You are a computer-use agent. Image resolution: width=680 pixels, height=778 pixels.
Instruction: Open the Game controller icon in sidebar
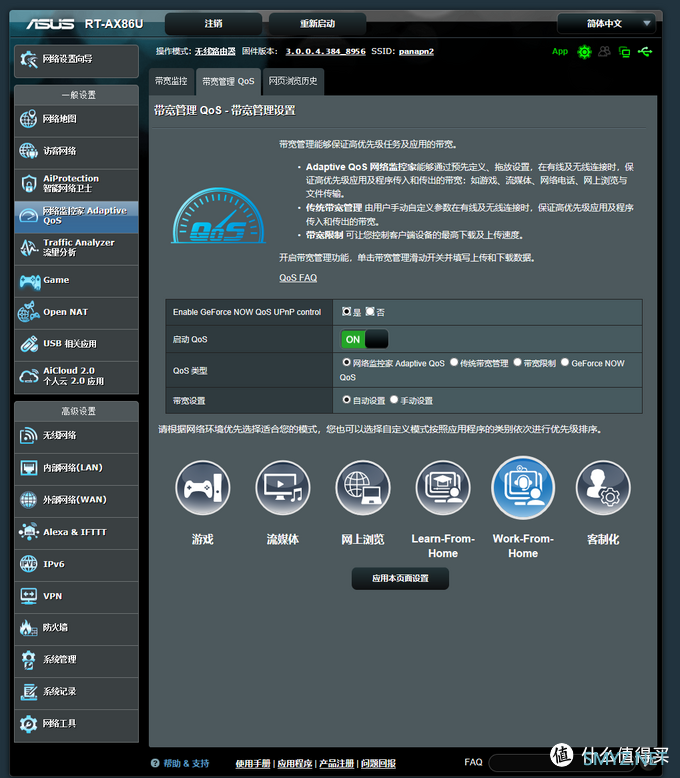coord(30,281)
